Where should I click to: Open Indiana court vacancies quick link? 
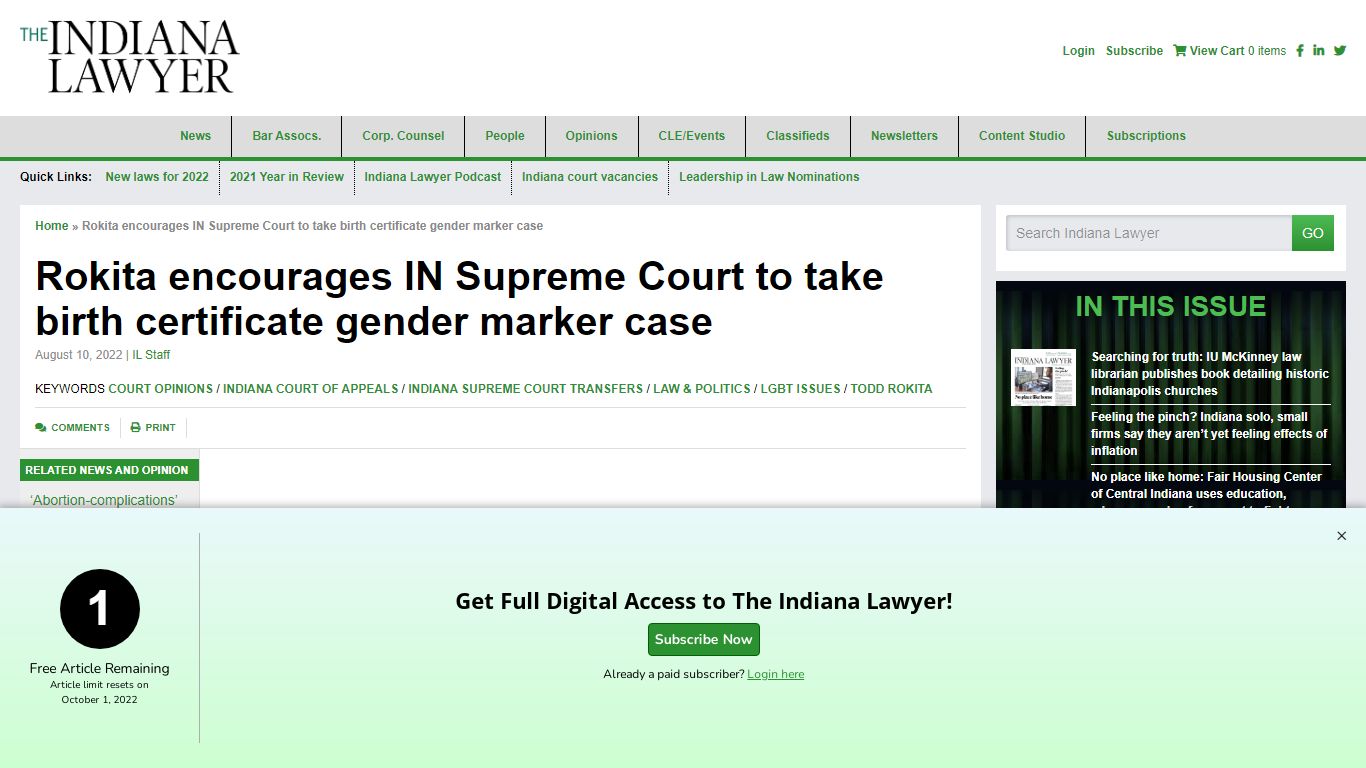click(590, 177)
